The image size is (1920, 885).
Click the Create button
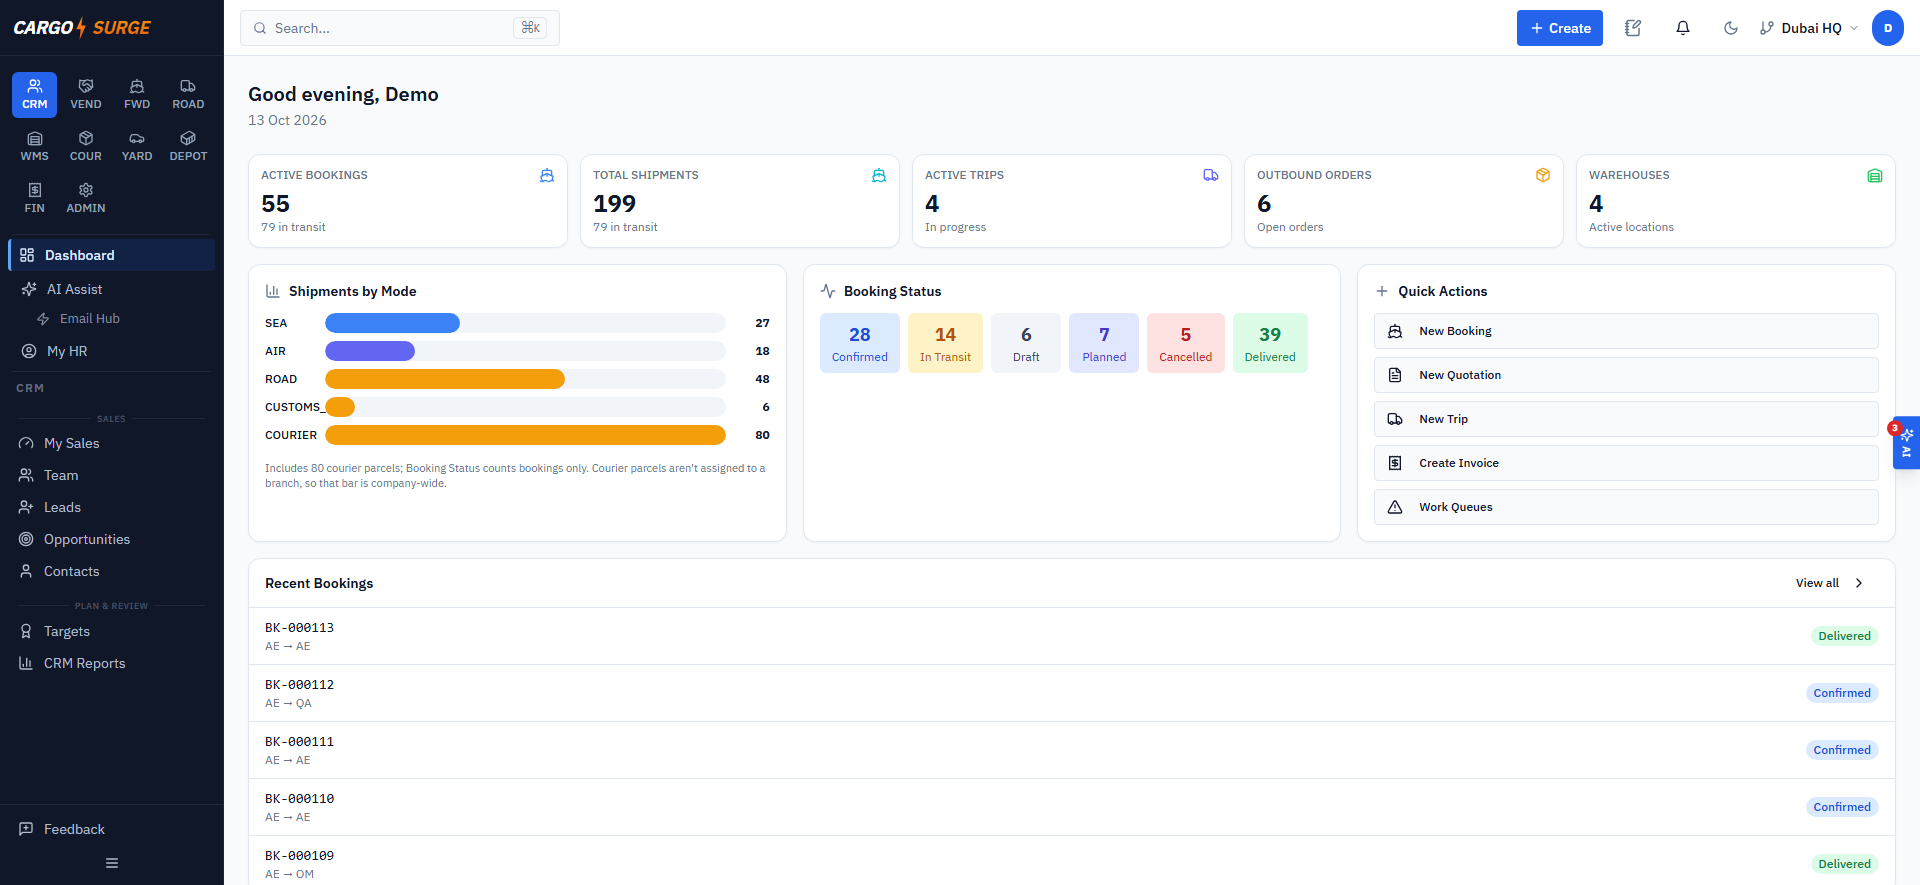tap(1560, 28)
